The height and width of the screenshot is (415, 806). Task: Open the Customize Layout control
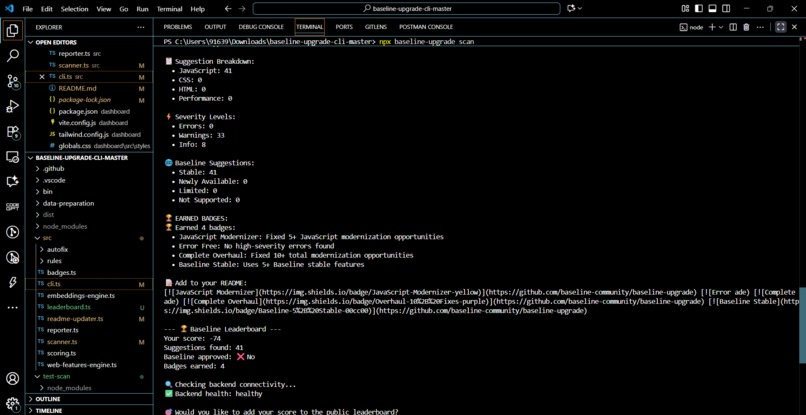click(x=685, y=9)
